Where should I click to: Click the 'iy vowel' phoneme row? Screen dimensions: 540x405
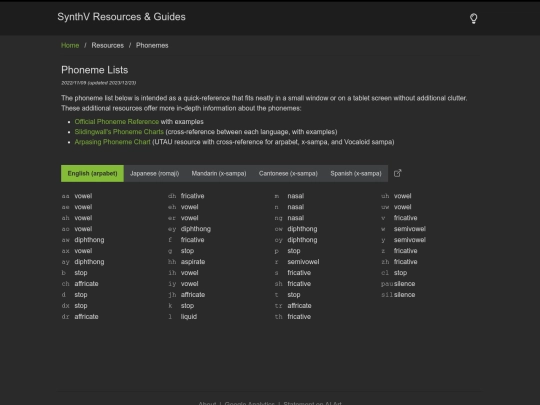coord(183,284)
